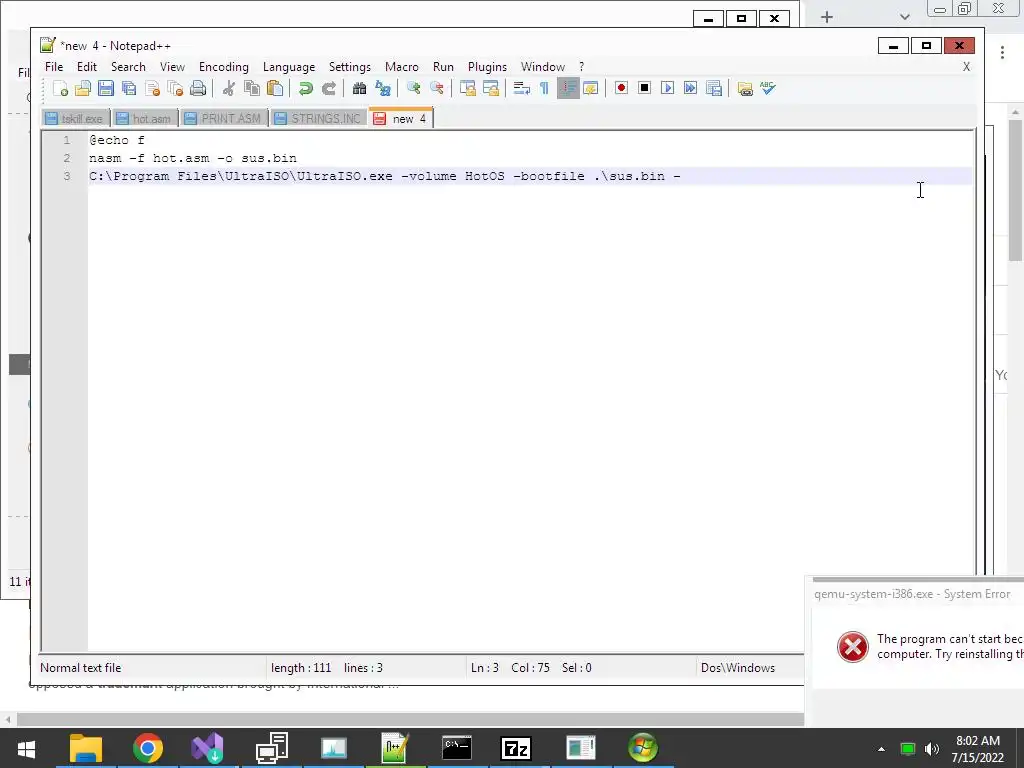Switch to the STRINGS.INC tab

318,118
